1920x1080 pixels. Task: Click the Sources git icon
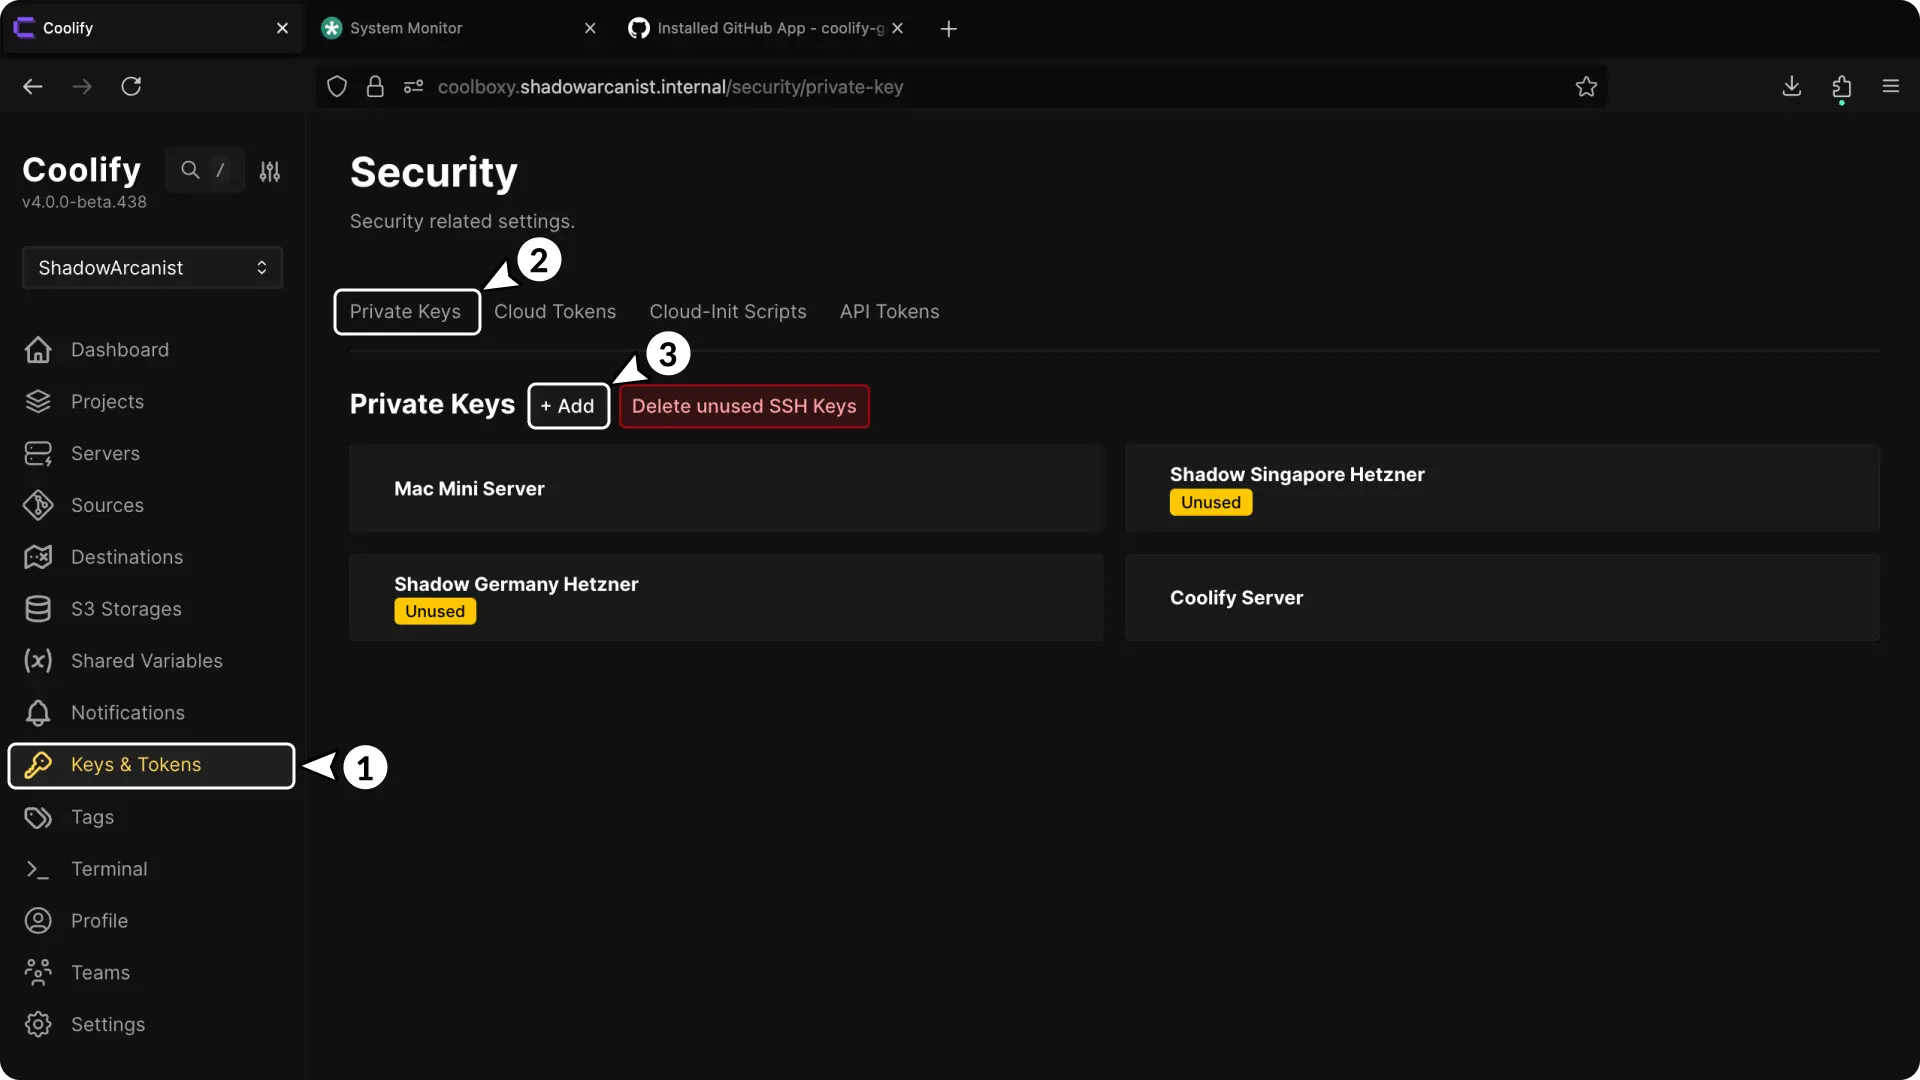[x=38, y=506]
